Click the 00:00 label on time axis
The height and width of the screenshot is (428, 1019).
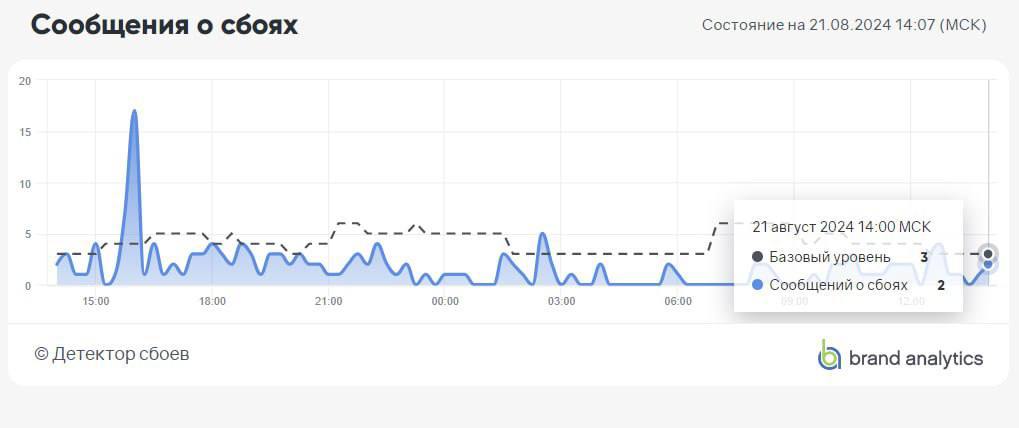pos(445,301)
